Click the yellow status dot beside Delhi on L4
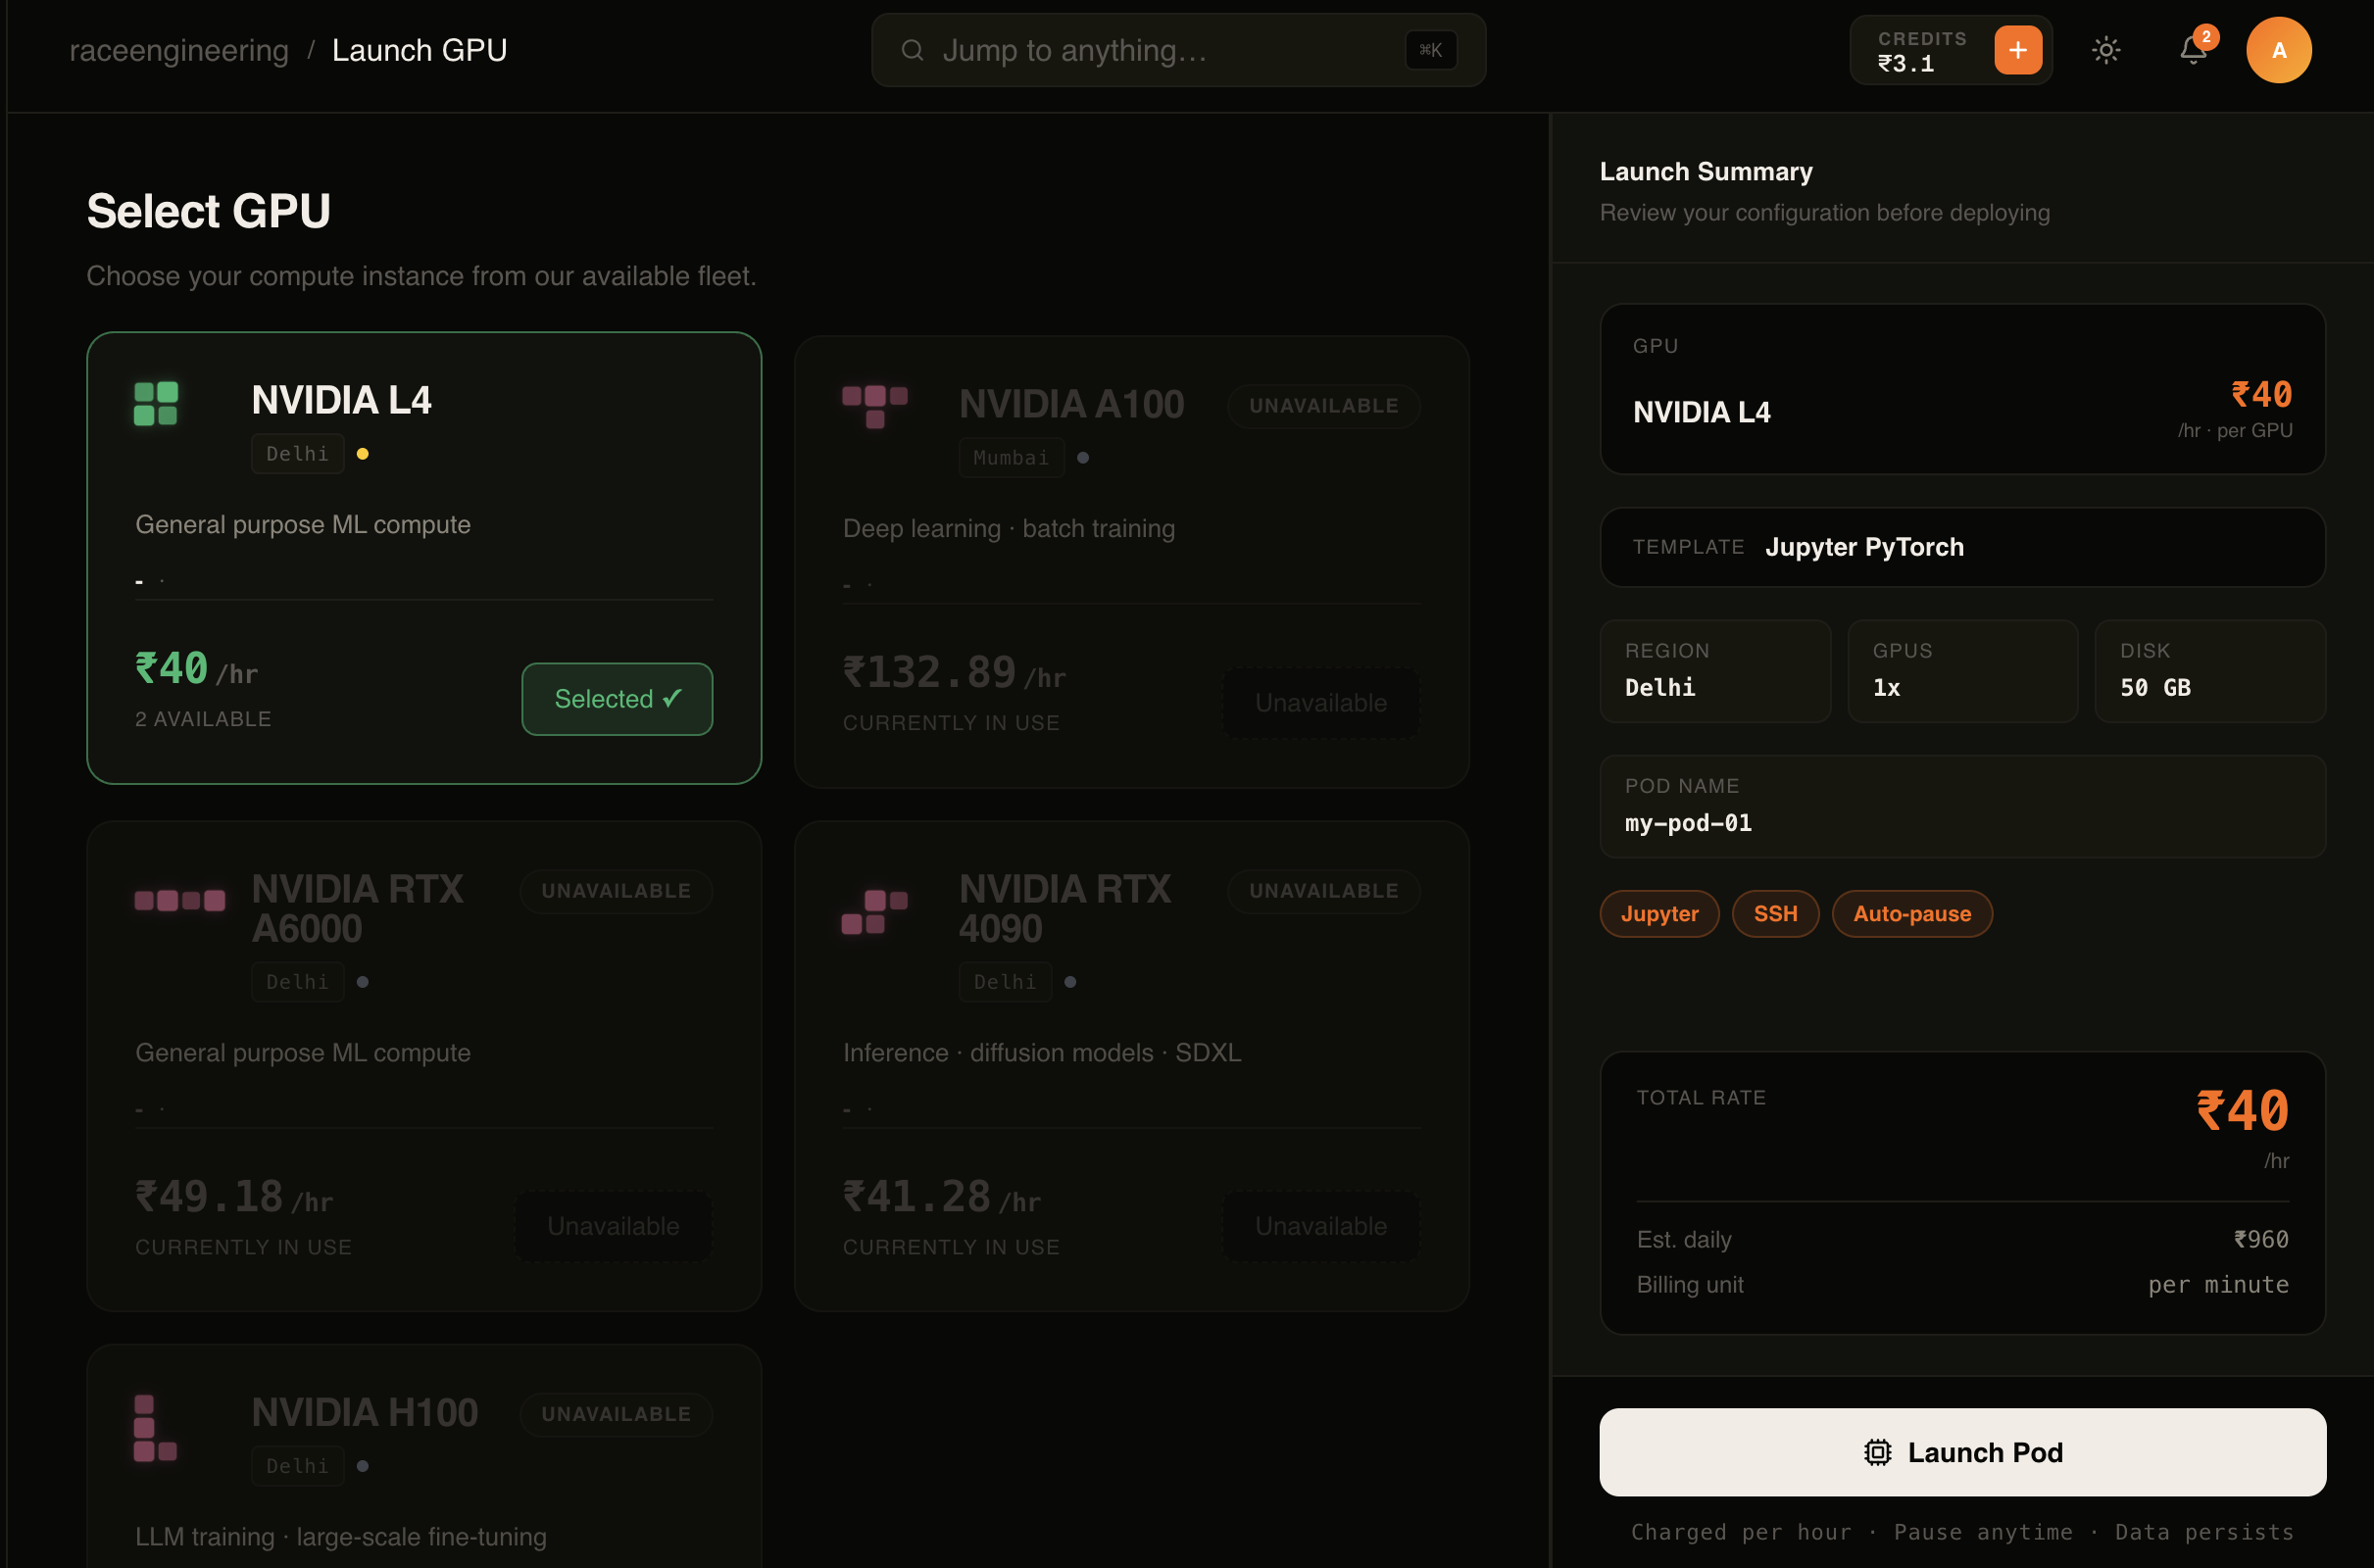Viewport: 2374px width, 1568px height. tap(363, 454)
